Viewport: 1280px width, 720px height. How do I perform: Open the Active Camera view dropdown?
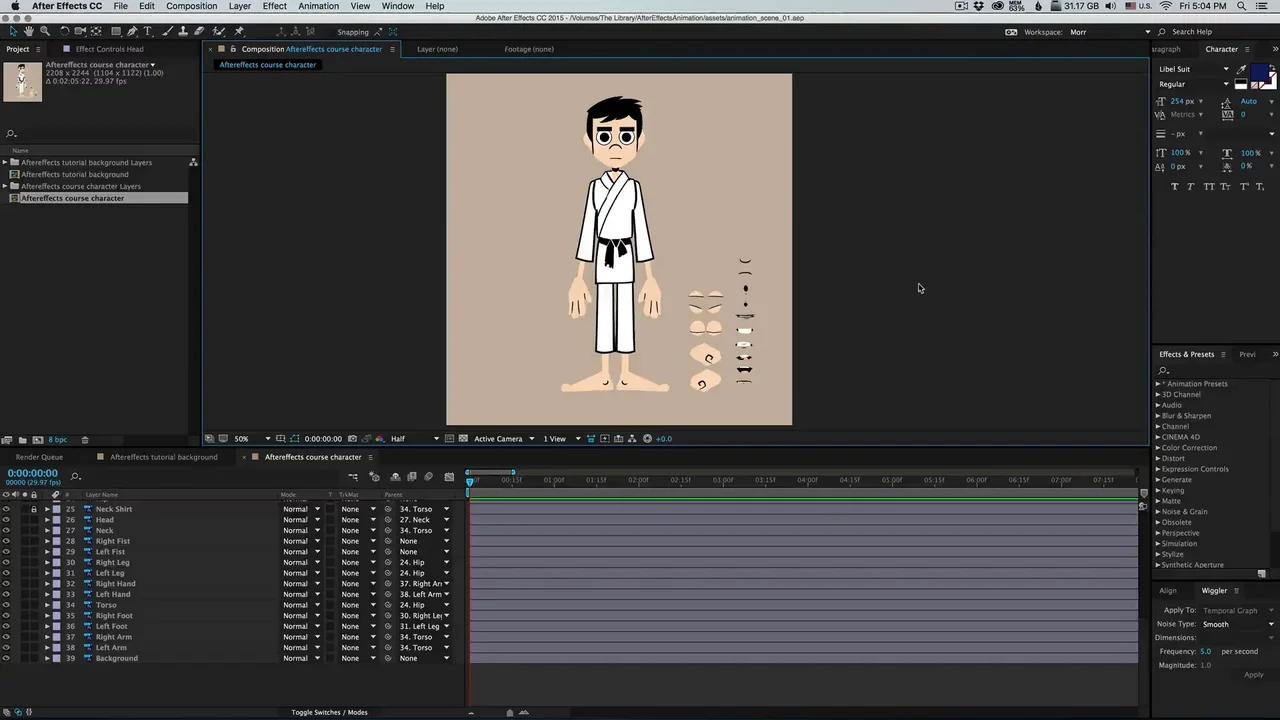tap(505, 438)
